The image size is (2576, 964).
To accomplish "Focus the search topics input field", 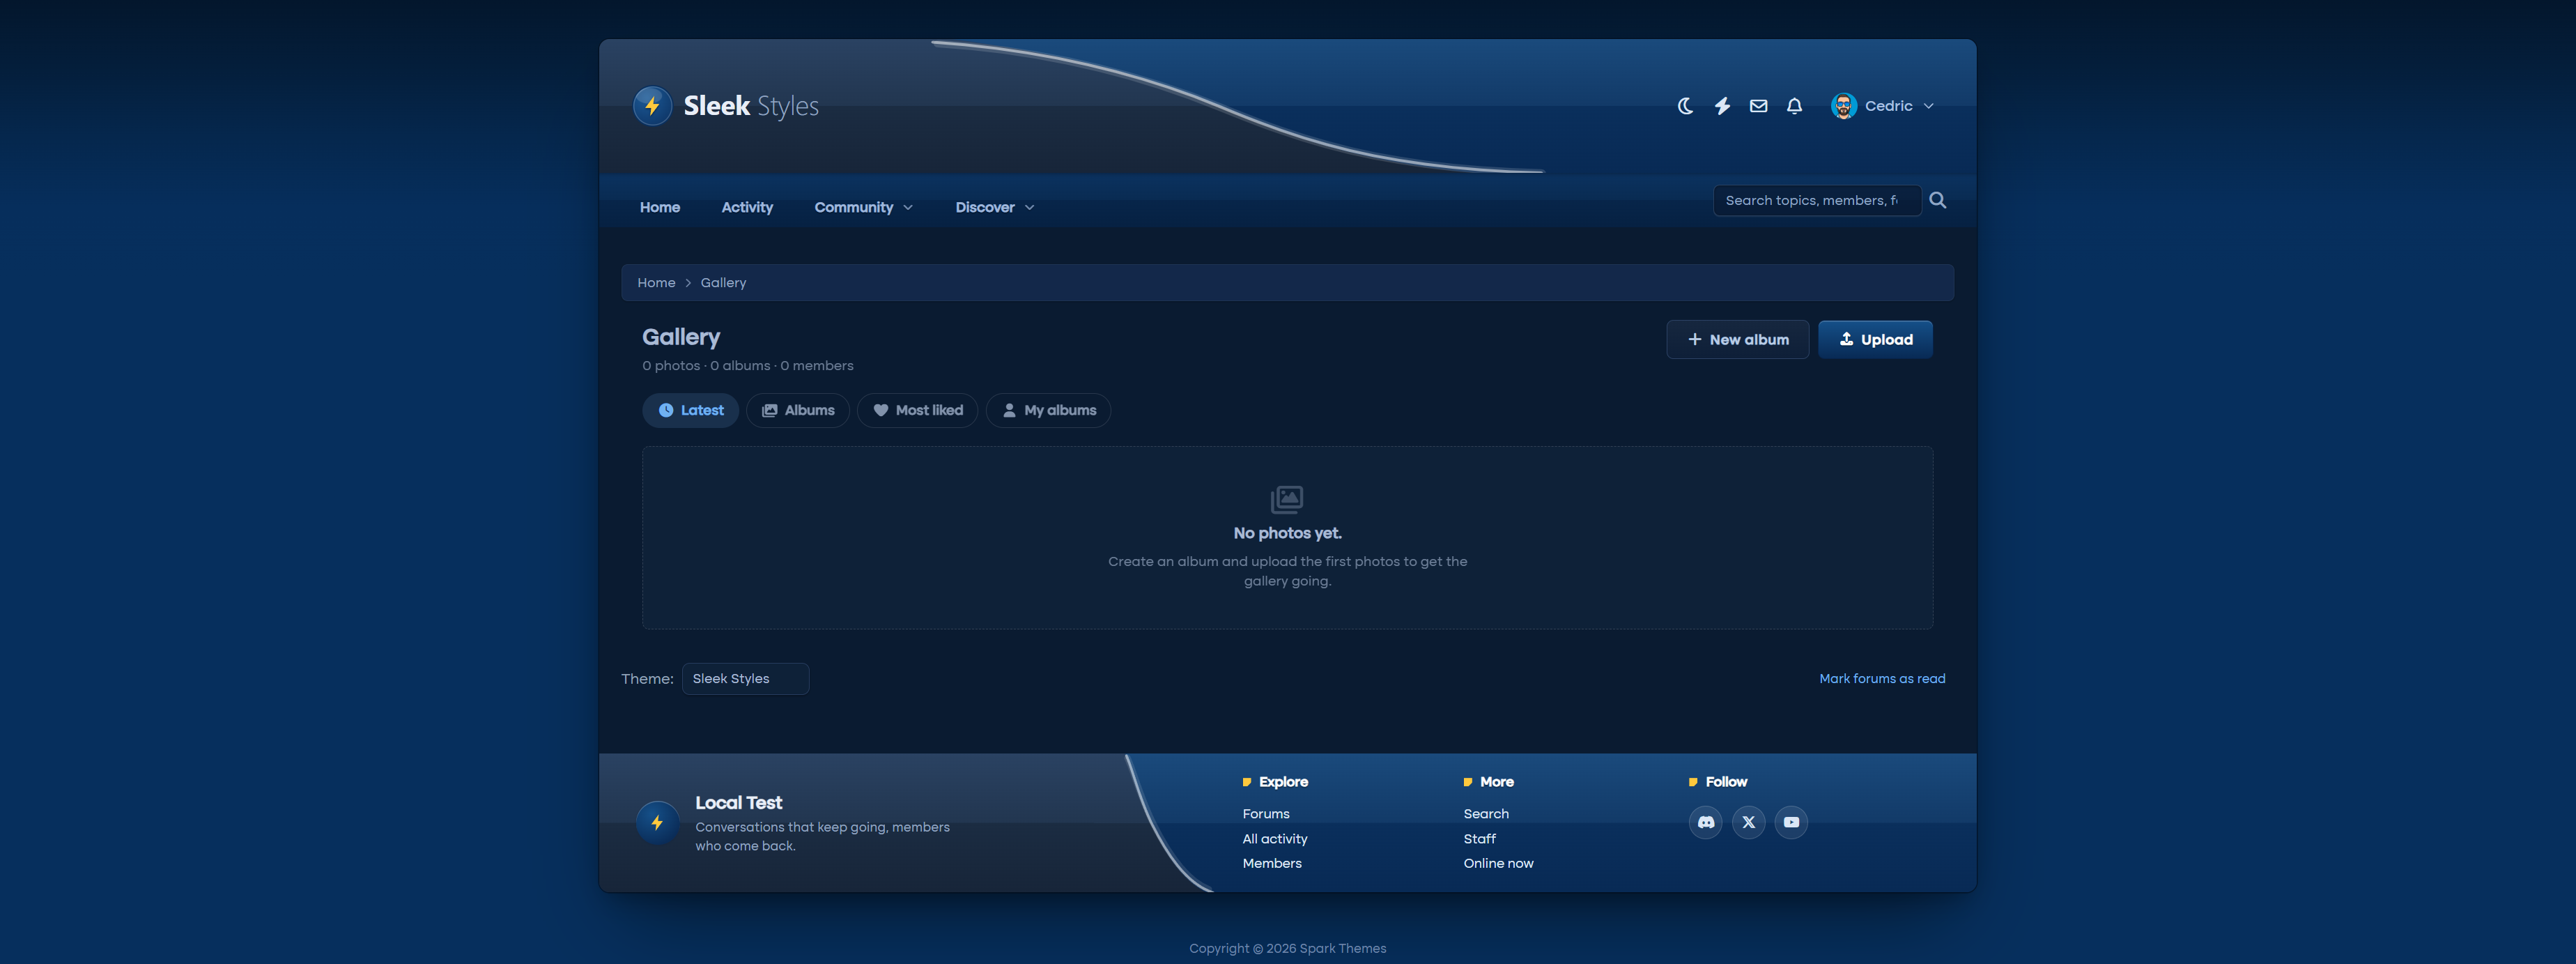I will (1817, 200).
